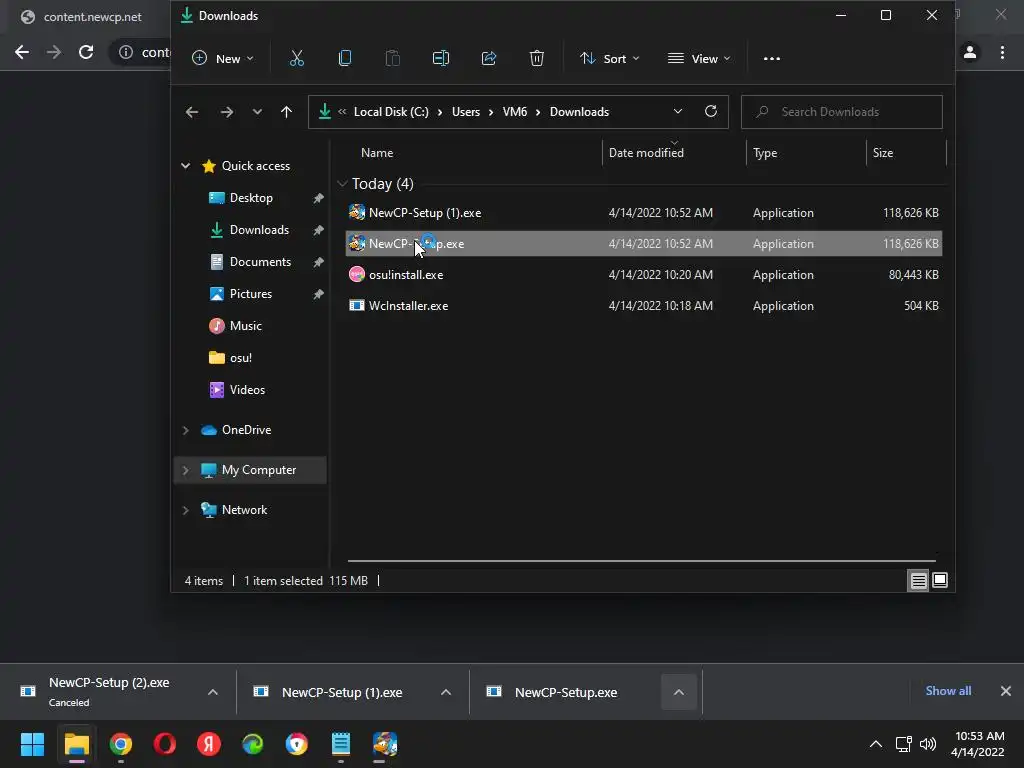Click Users in the address breadcrumb
Viewport: 1024px width, 768px height.
466,112
